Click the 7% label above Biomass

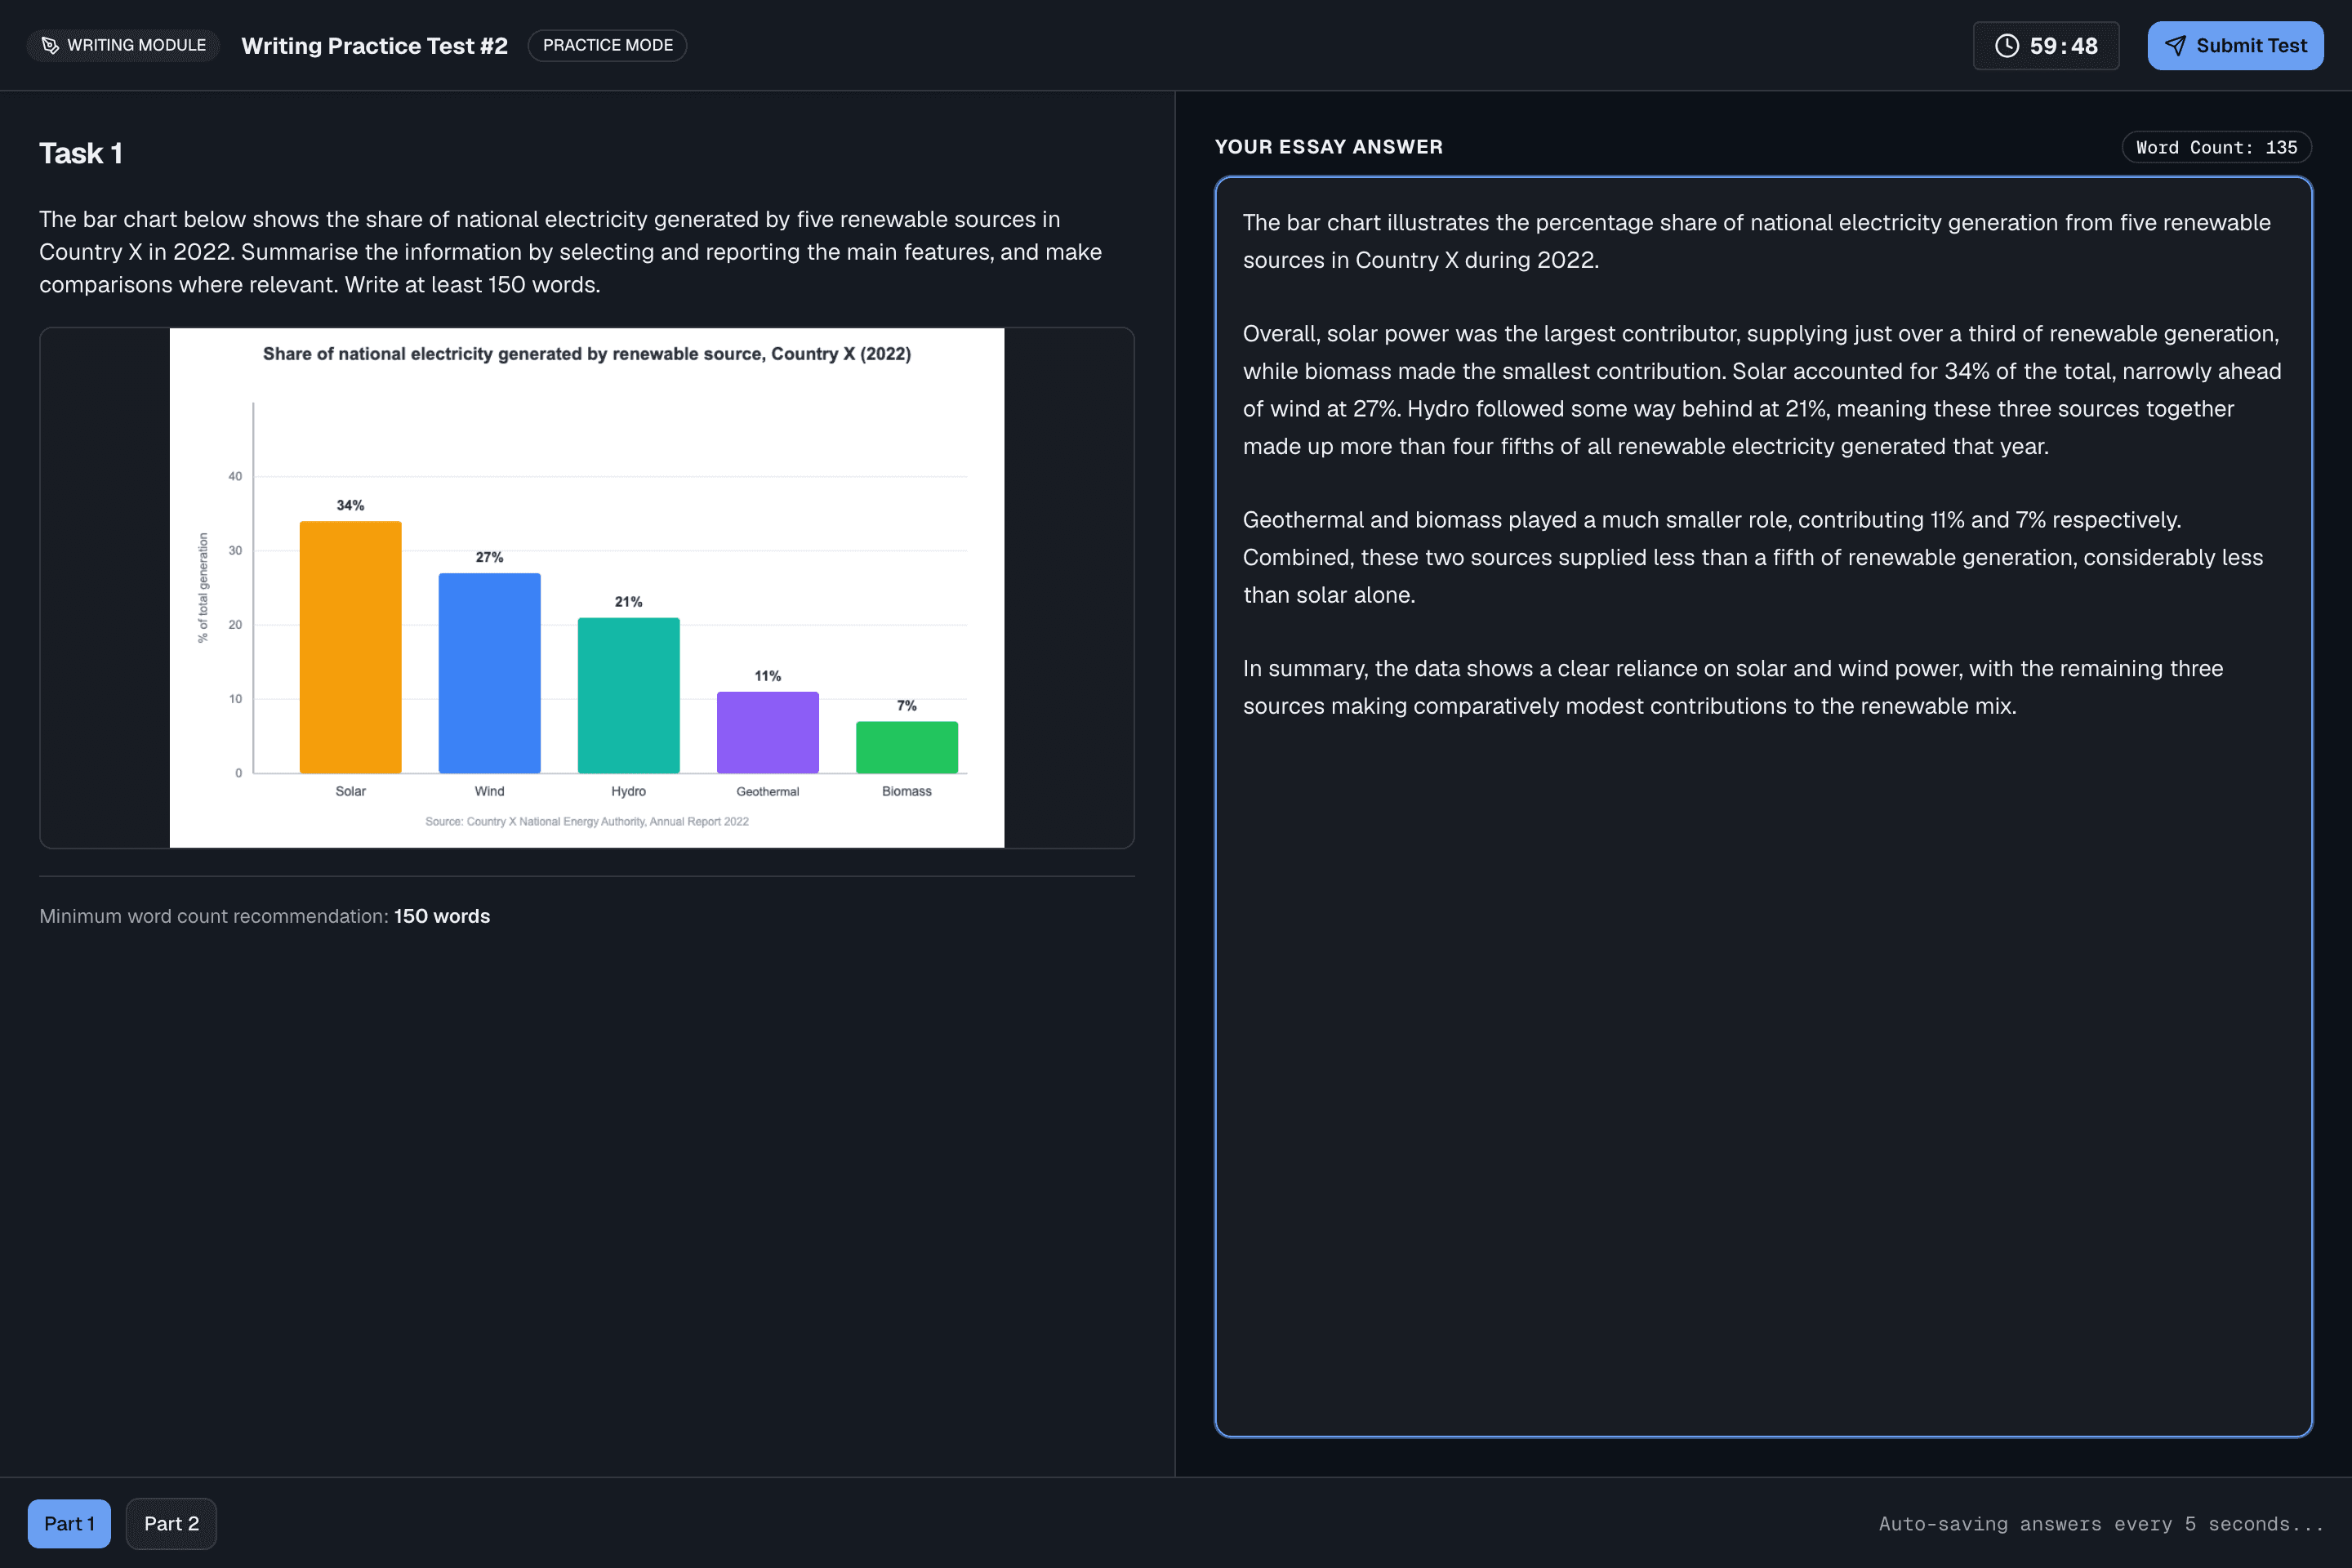pyautogui.click(x=906, y=706)
